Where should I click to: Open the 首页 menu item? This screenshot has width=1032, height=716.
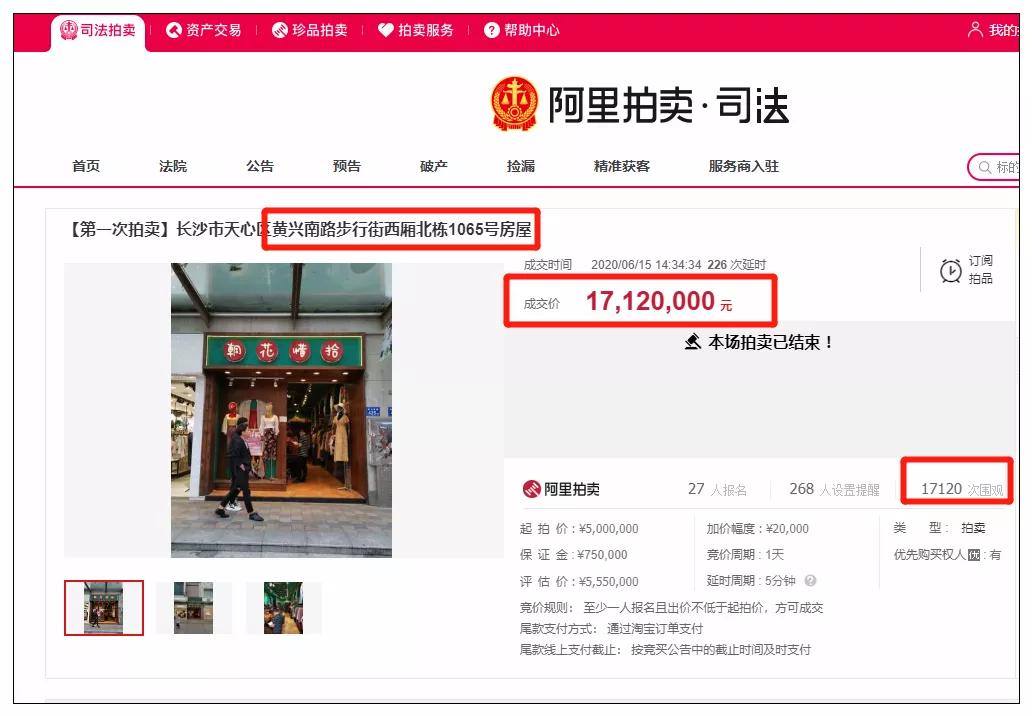[86, 166]
